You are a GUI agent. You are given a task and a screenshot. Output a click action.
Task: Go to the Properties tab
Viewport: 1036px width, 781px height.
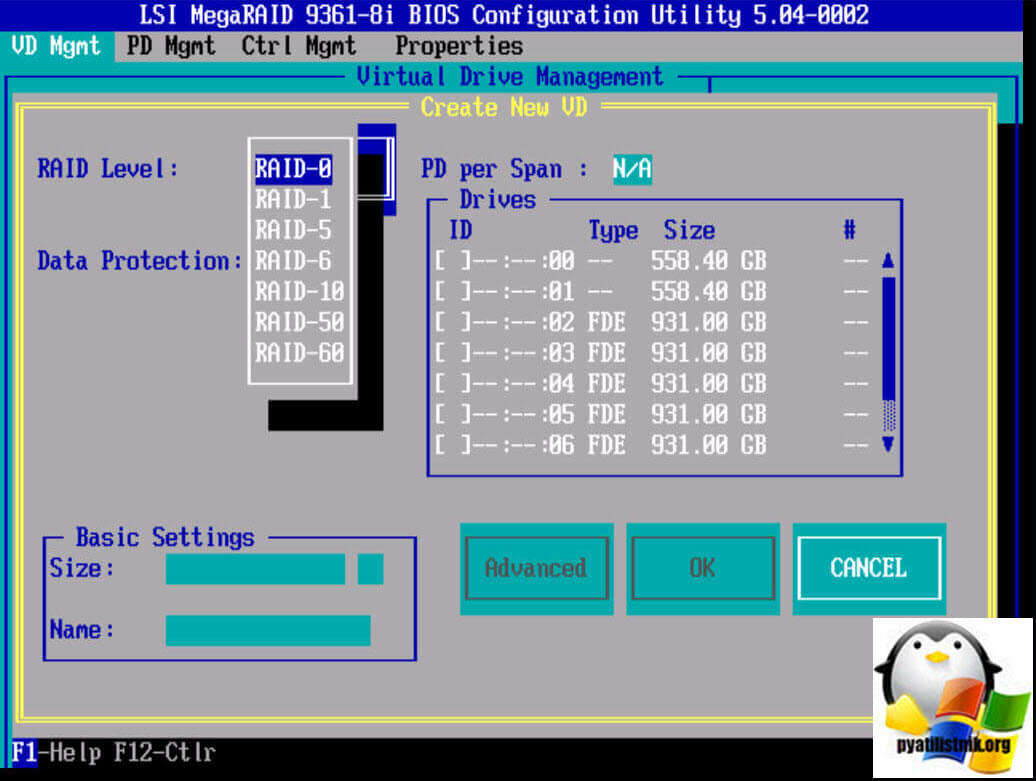click(459, 46)
